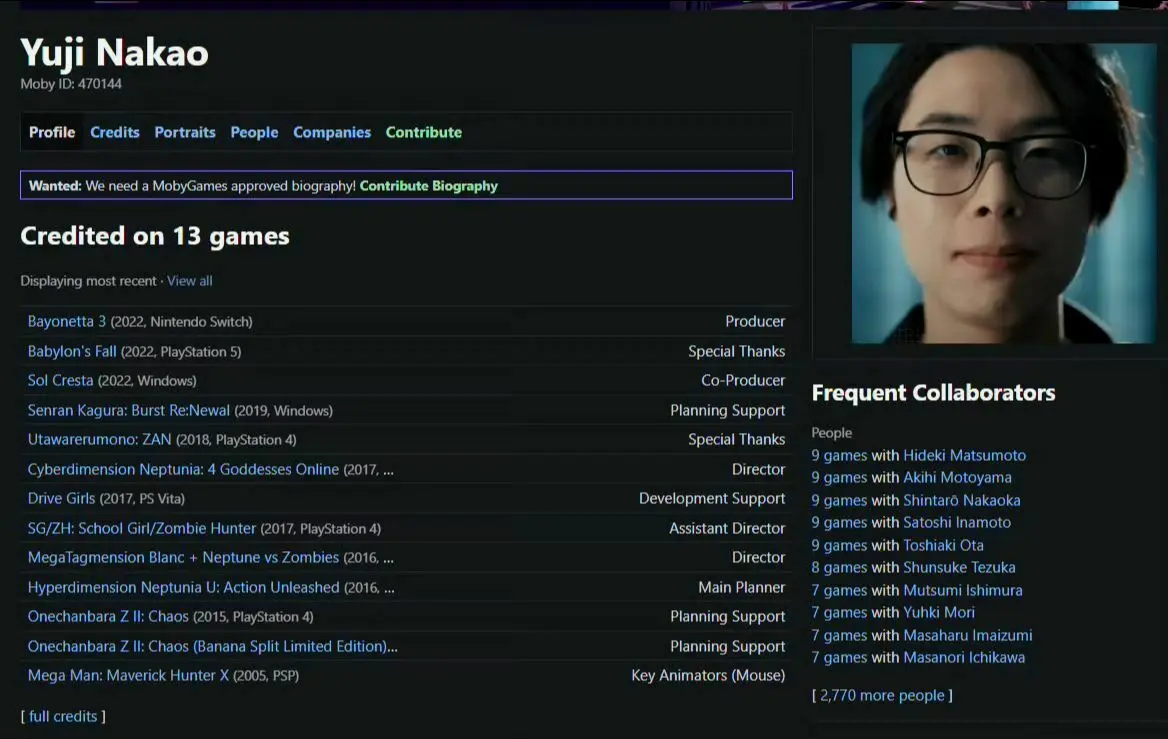Open SG/ZH: School Girl/Zombie Hunter link

[142, 528]
